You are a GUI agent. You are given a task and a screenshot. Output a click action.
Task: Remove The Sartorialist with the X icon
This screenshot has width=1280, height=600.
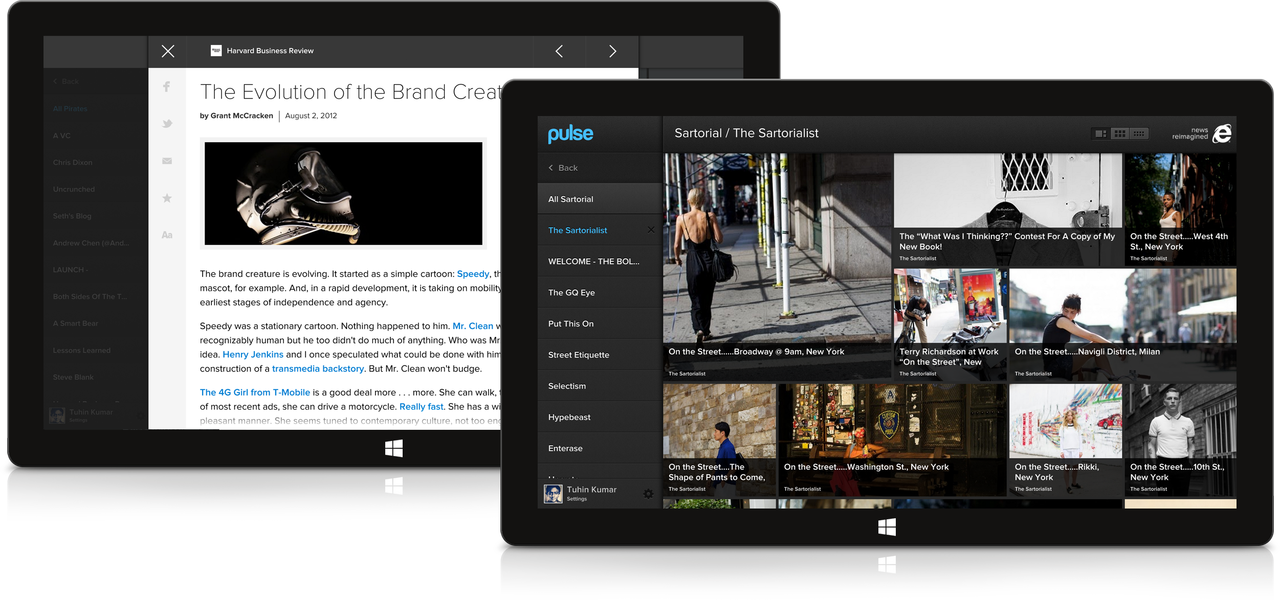(x=651, y=230)
